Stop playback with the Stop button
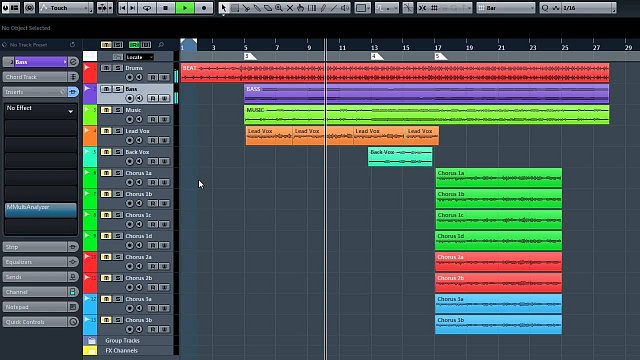The height and width of the screenshot is (360, 640). coord(166,8)
